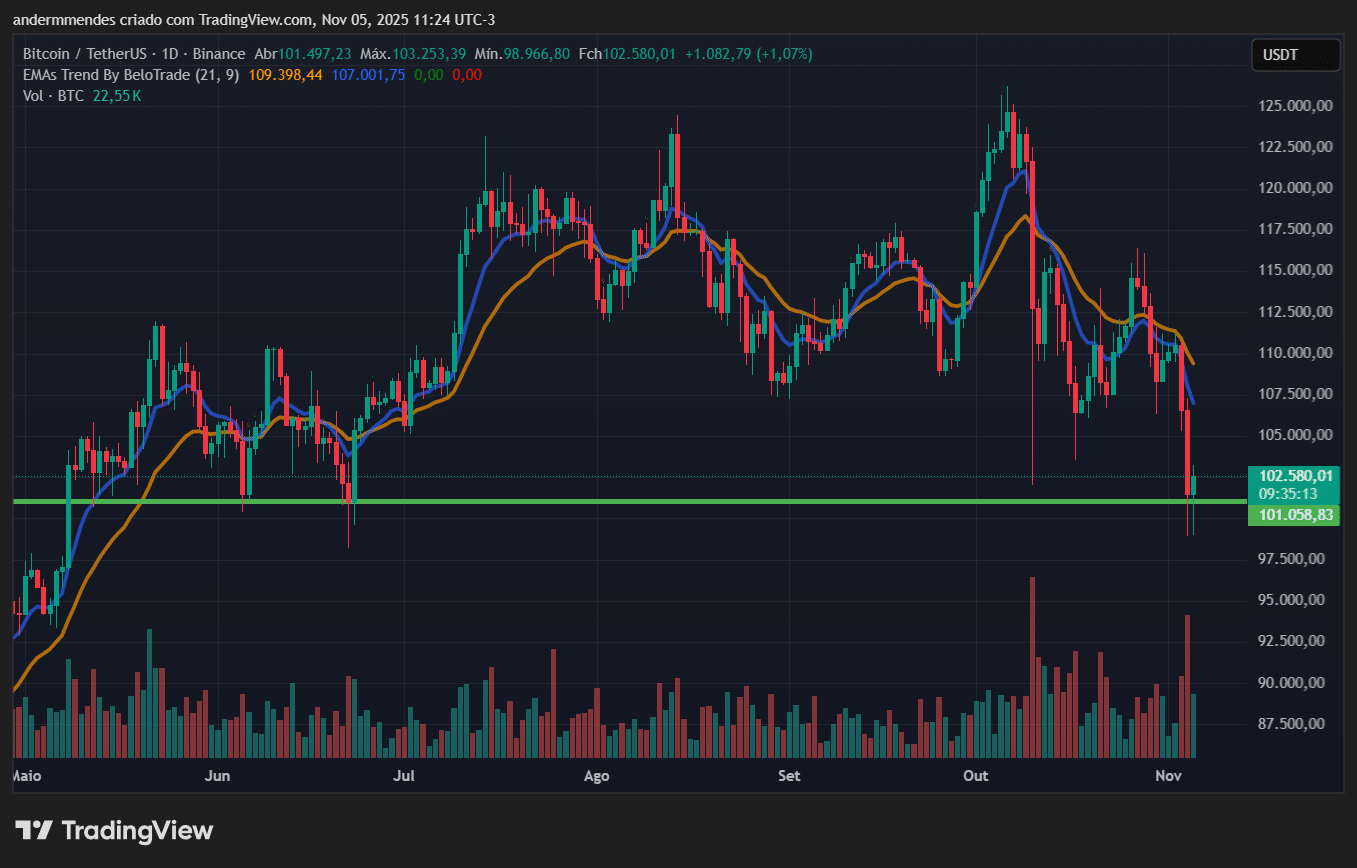Select the Bitcoin / TetherUS symbol title

pos(133,53)
